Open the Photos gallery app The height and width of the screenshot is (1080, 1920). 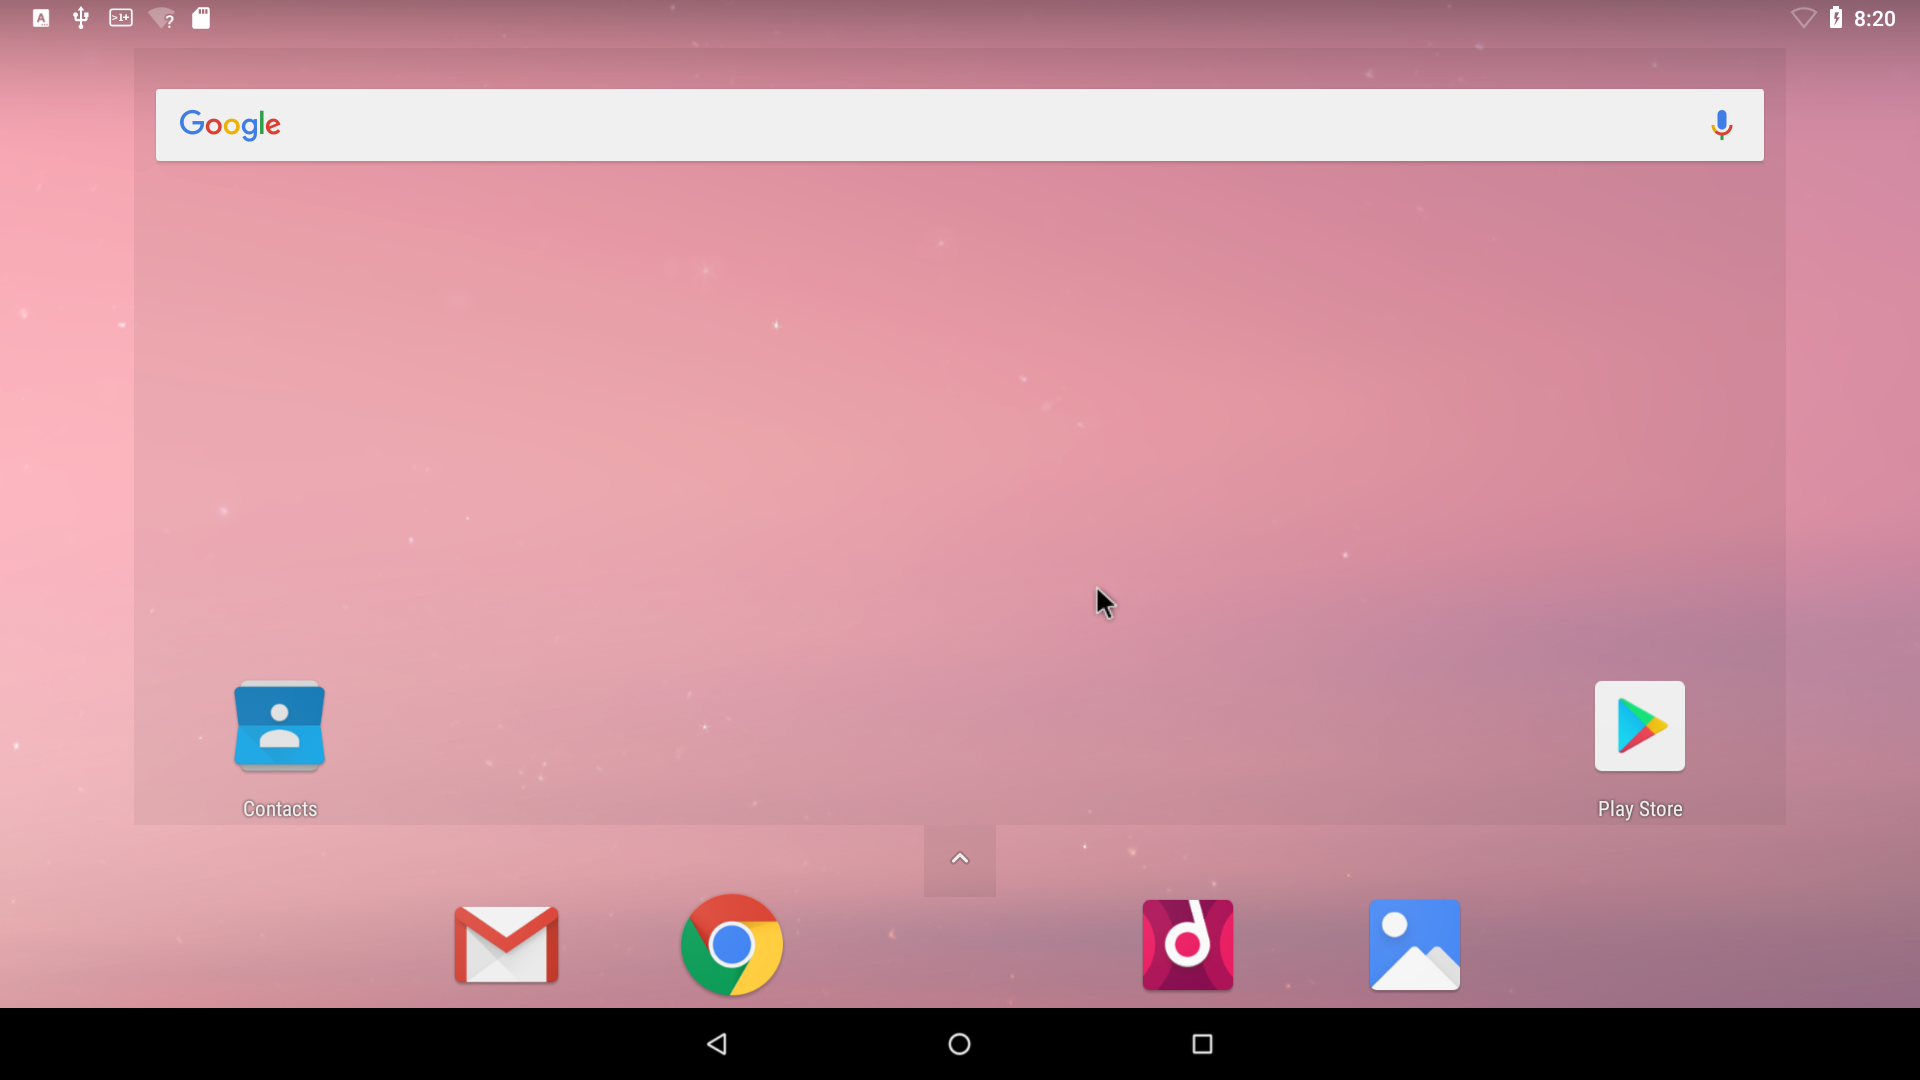[1414, 944]
